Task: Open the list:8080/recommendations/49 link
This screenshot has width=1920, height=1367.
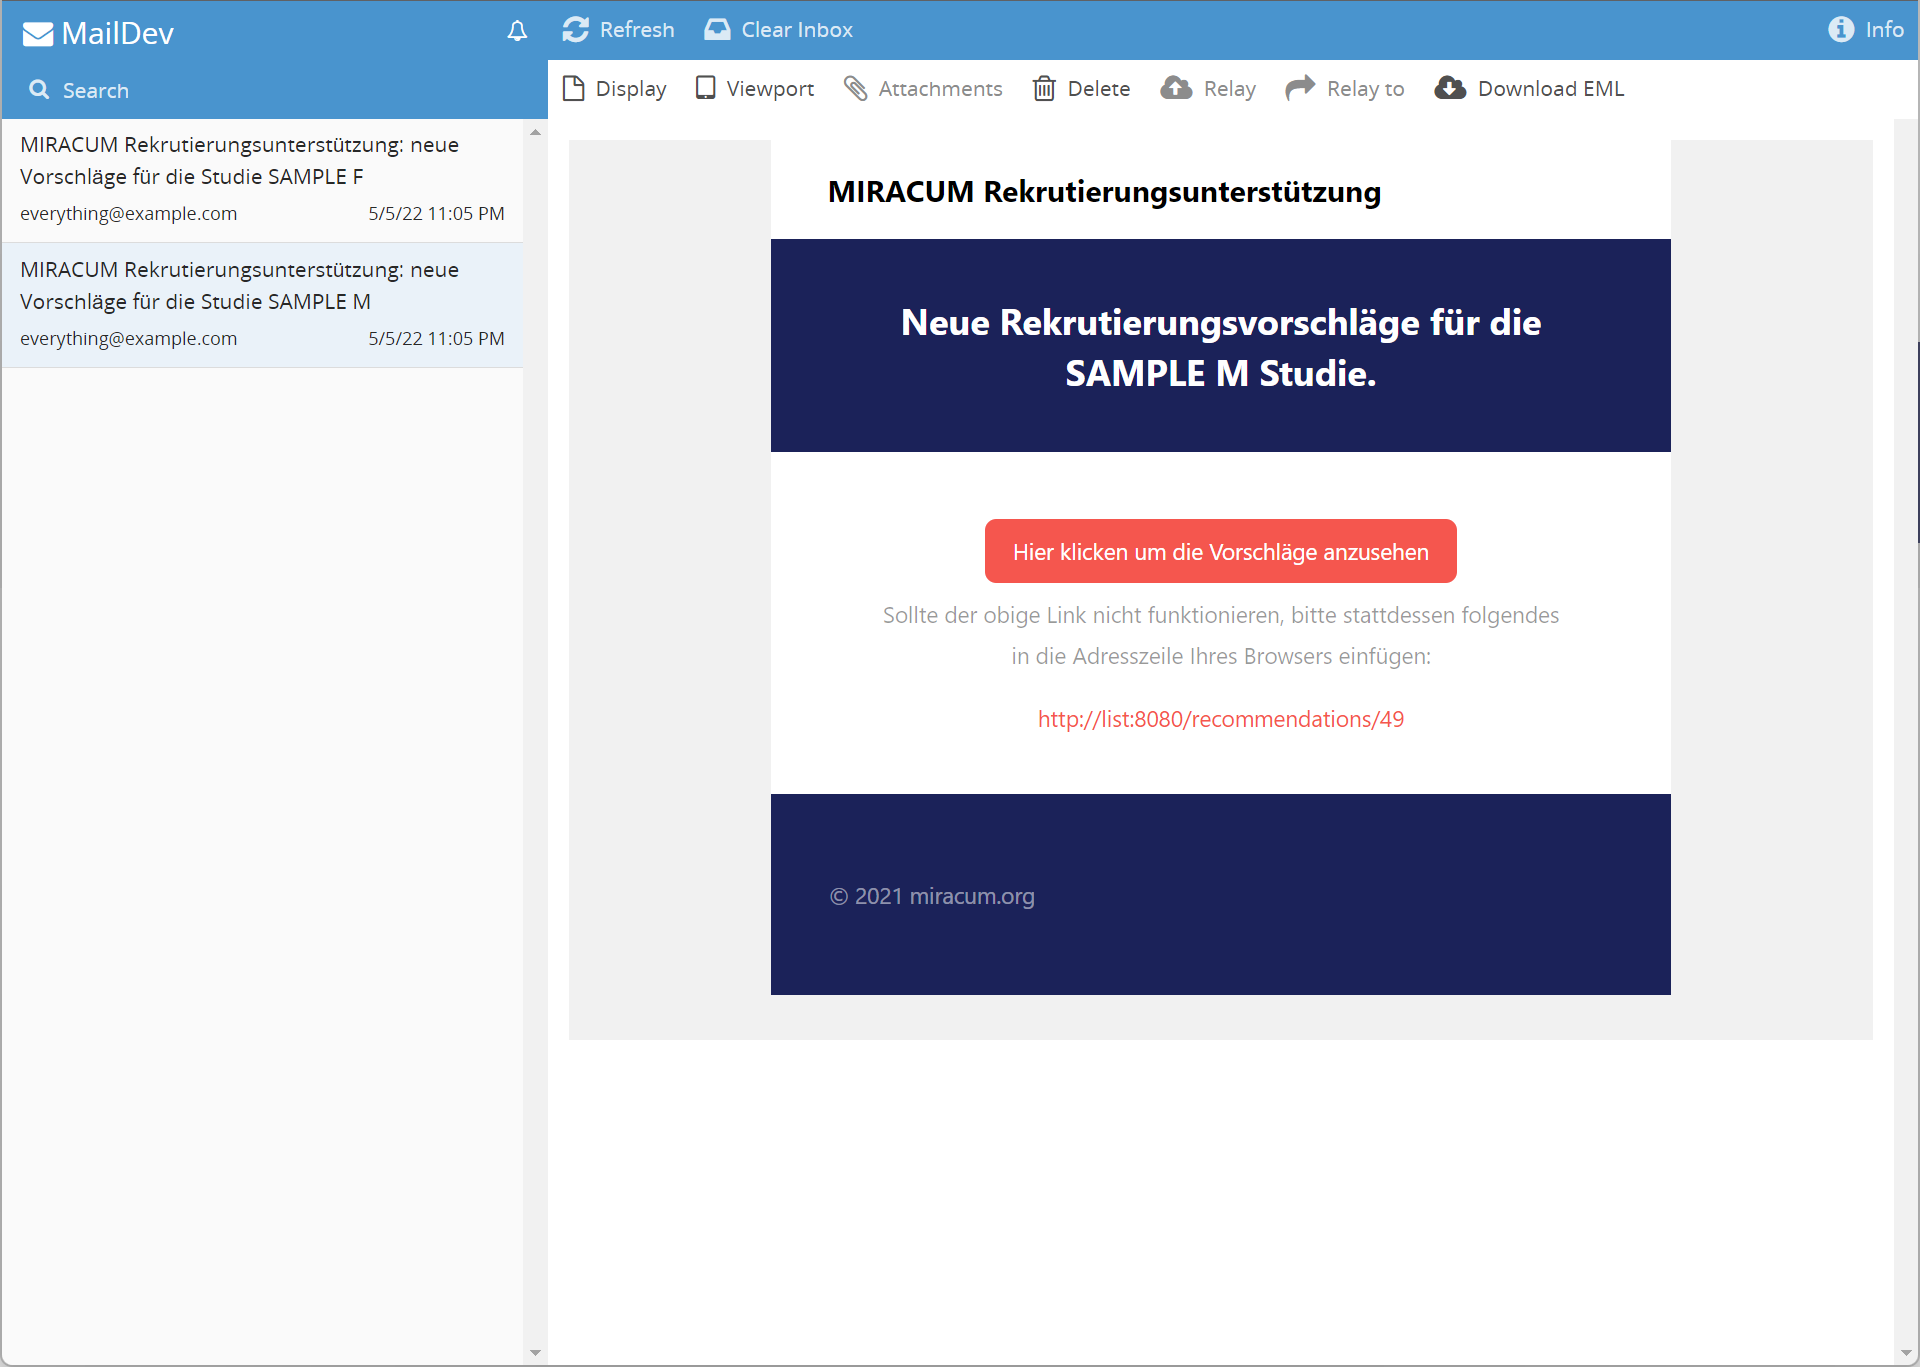Action: click(x=1220, y=719)
